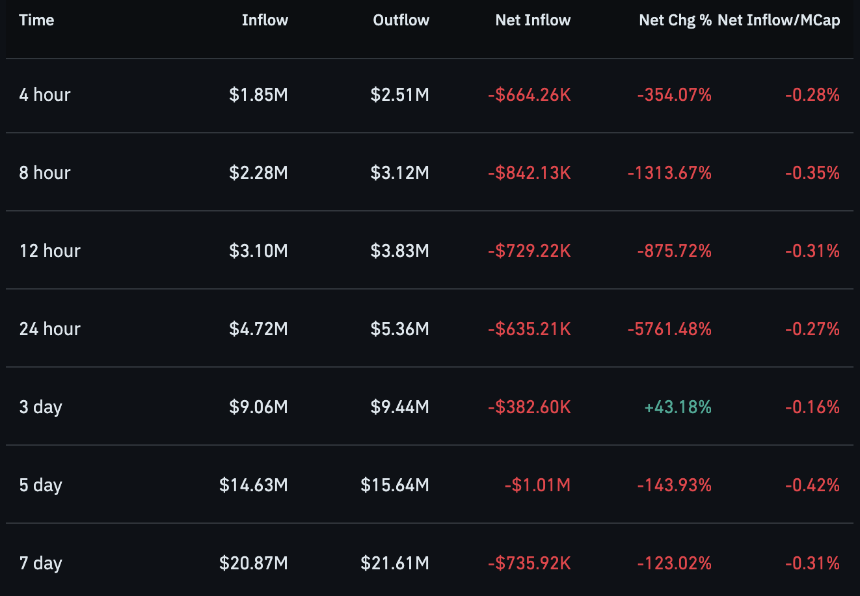Screen dimensions: 860x596
Task: Click the Inflow column header
Action: pos(265,20)
